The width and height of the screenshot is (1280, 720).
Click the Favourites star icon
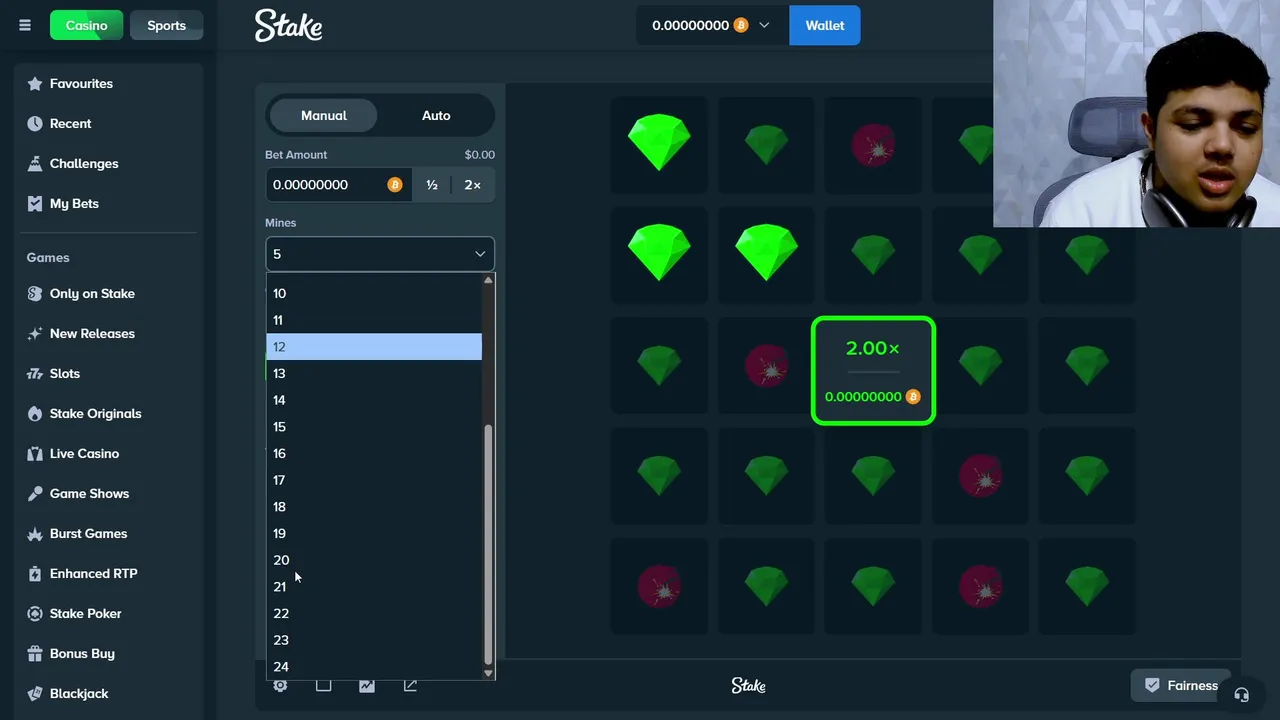pyautogui.click(x=35, y=84)
